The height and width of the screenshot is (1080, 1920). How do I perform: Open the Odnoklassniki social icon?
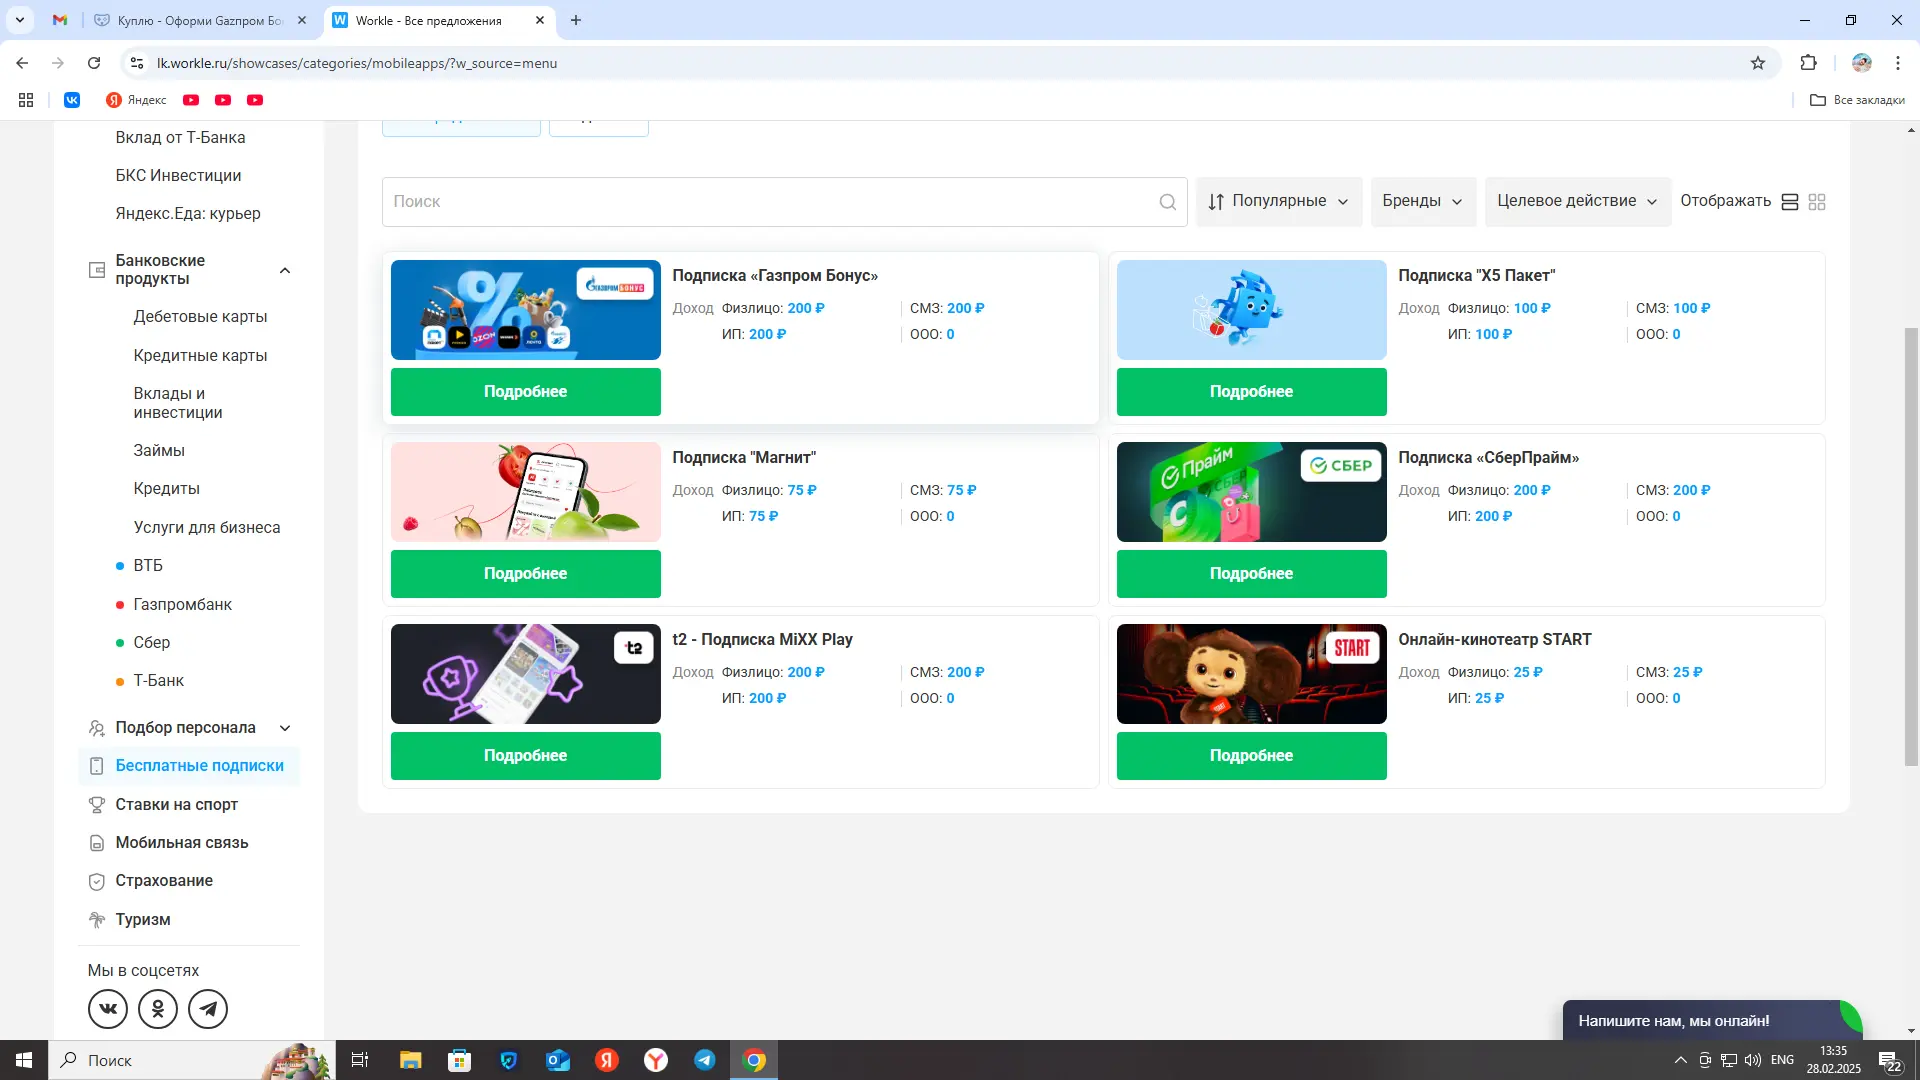pyautogui.click(x=158, y=1008)
